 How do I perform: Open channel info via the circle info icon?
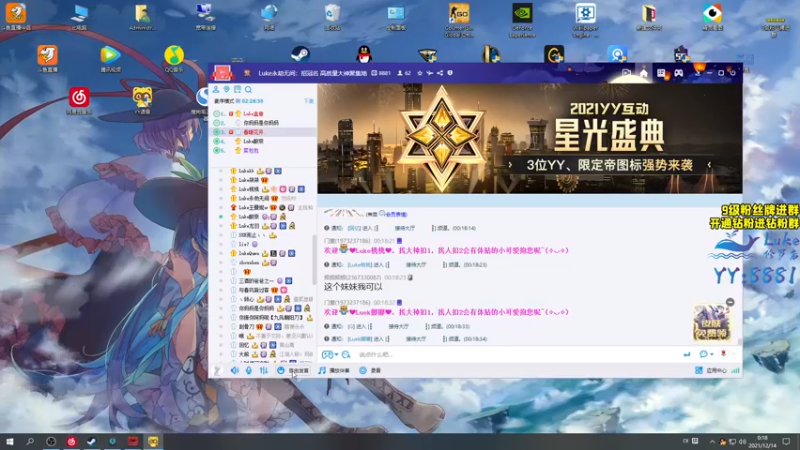450,73
